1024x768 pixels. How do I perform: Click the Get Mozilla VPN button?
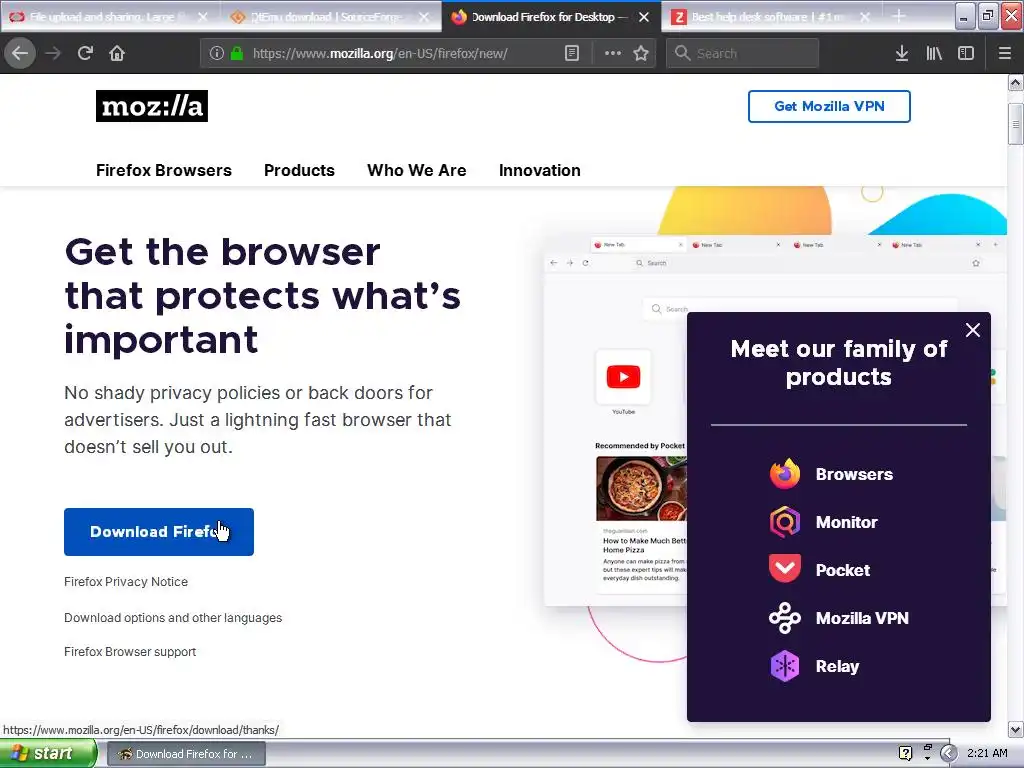(x=829, y=106)
